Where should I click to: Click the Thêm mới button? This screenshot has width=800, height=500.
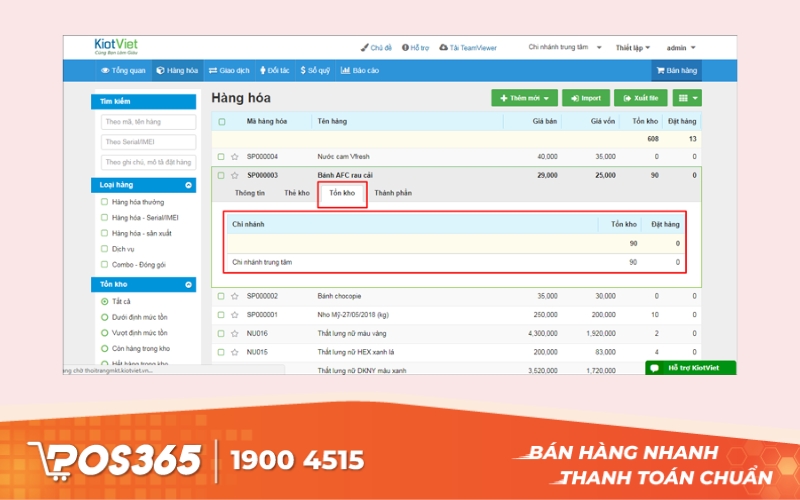coord(524,98)
